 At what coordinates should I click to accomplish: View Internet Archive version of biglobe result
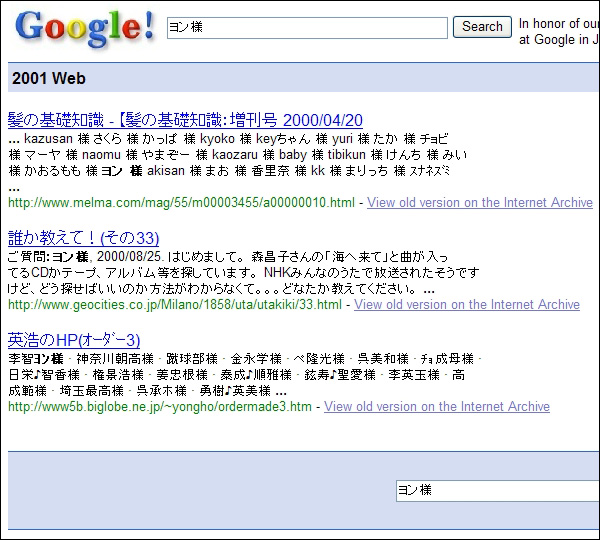click(x=437, y=407)
